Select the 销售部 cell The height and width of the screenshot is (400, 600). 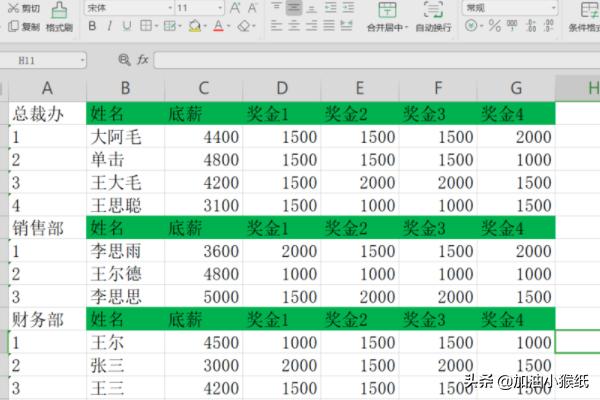[x=47, y=228]
